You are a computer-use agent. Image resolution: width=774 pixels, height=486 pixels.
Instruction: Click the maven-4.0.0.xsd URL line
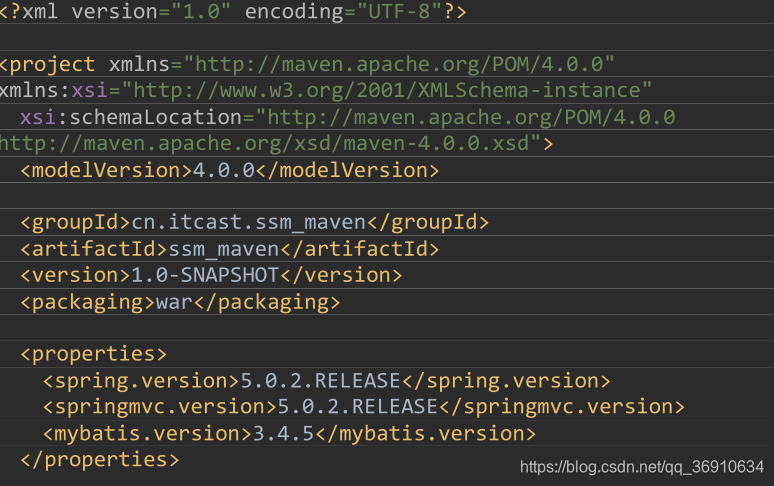tap(276, 144)
